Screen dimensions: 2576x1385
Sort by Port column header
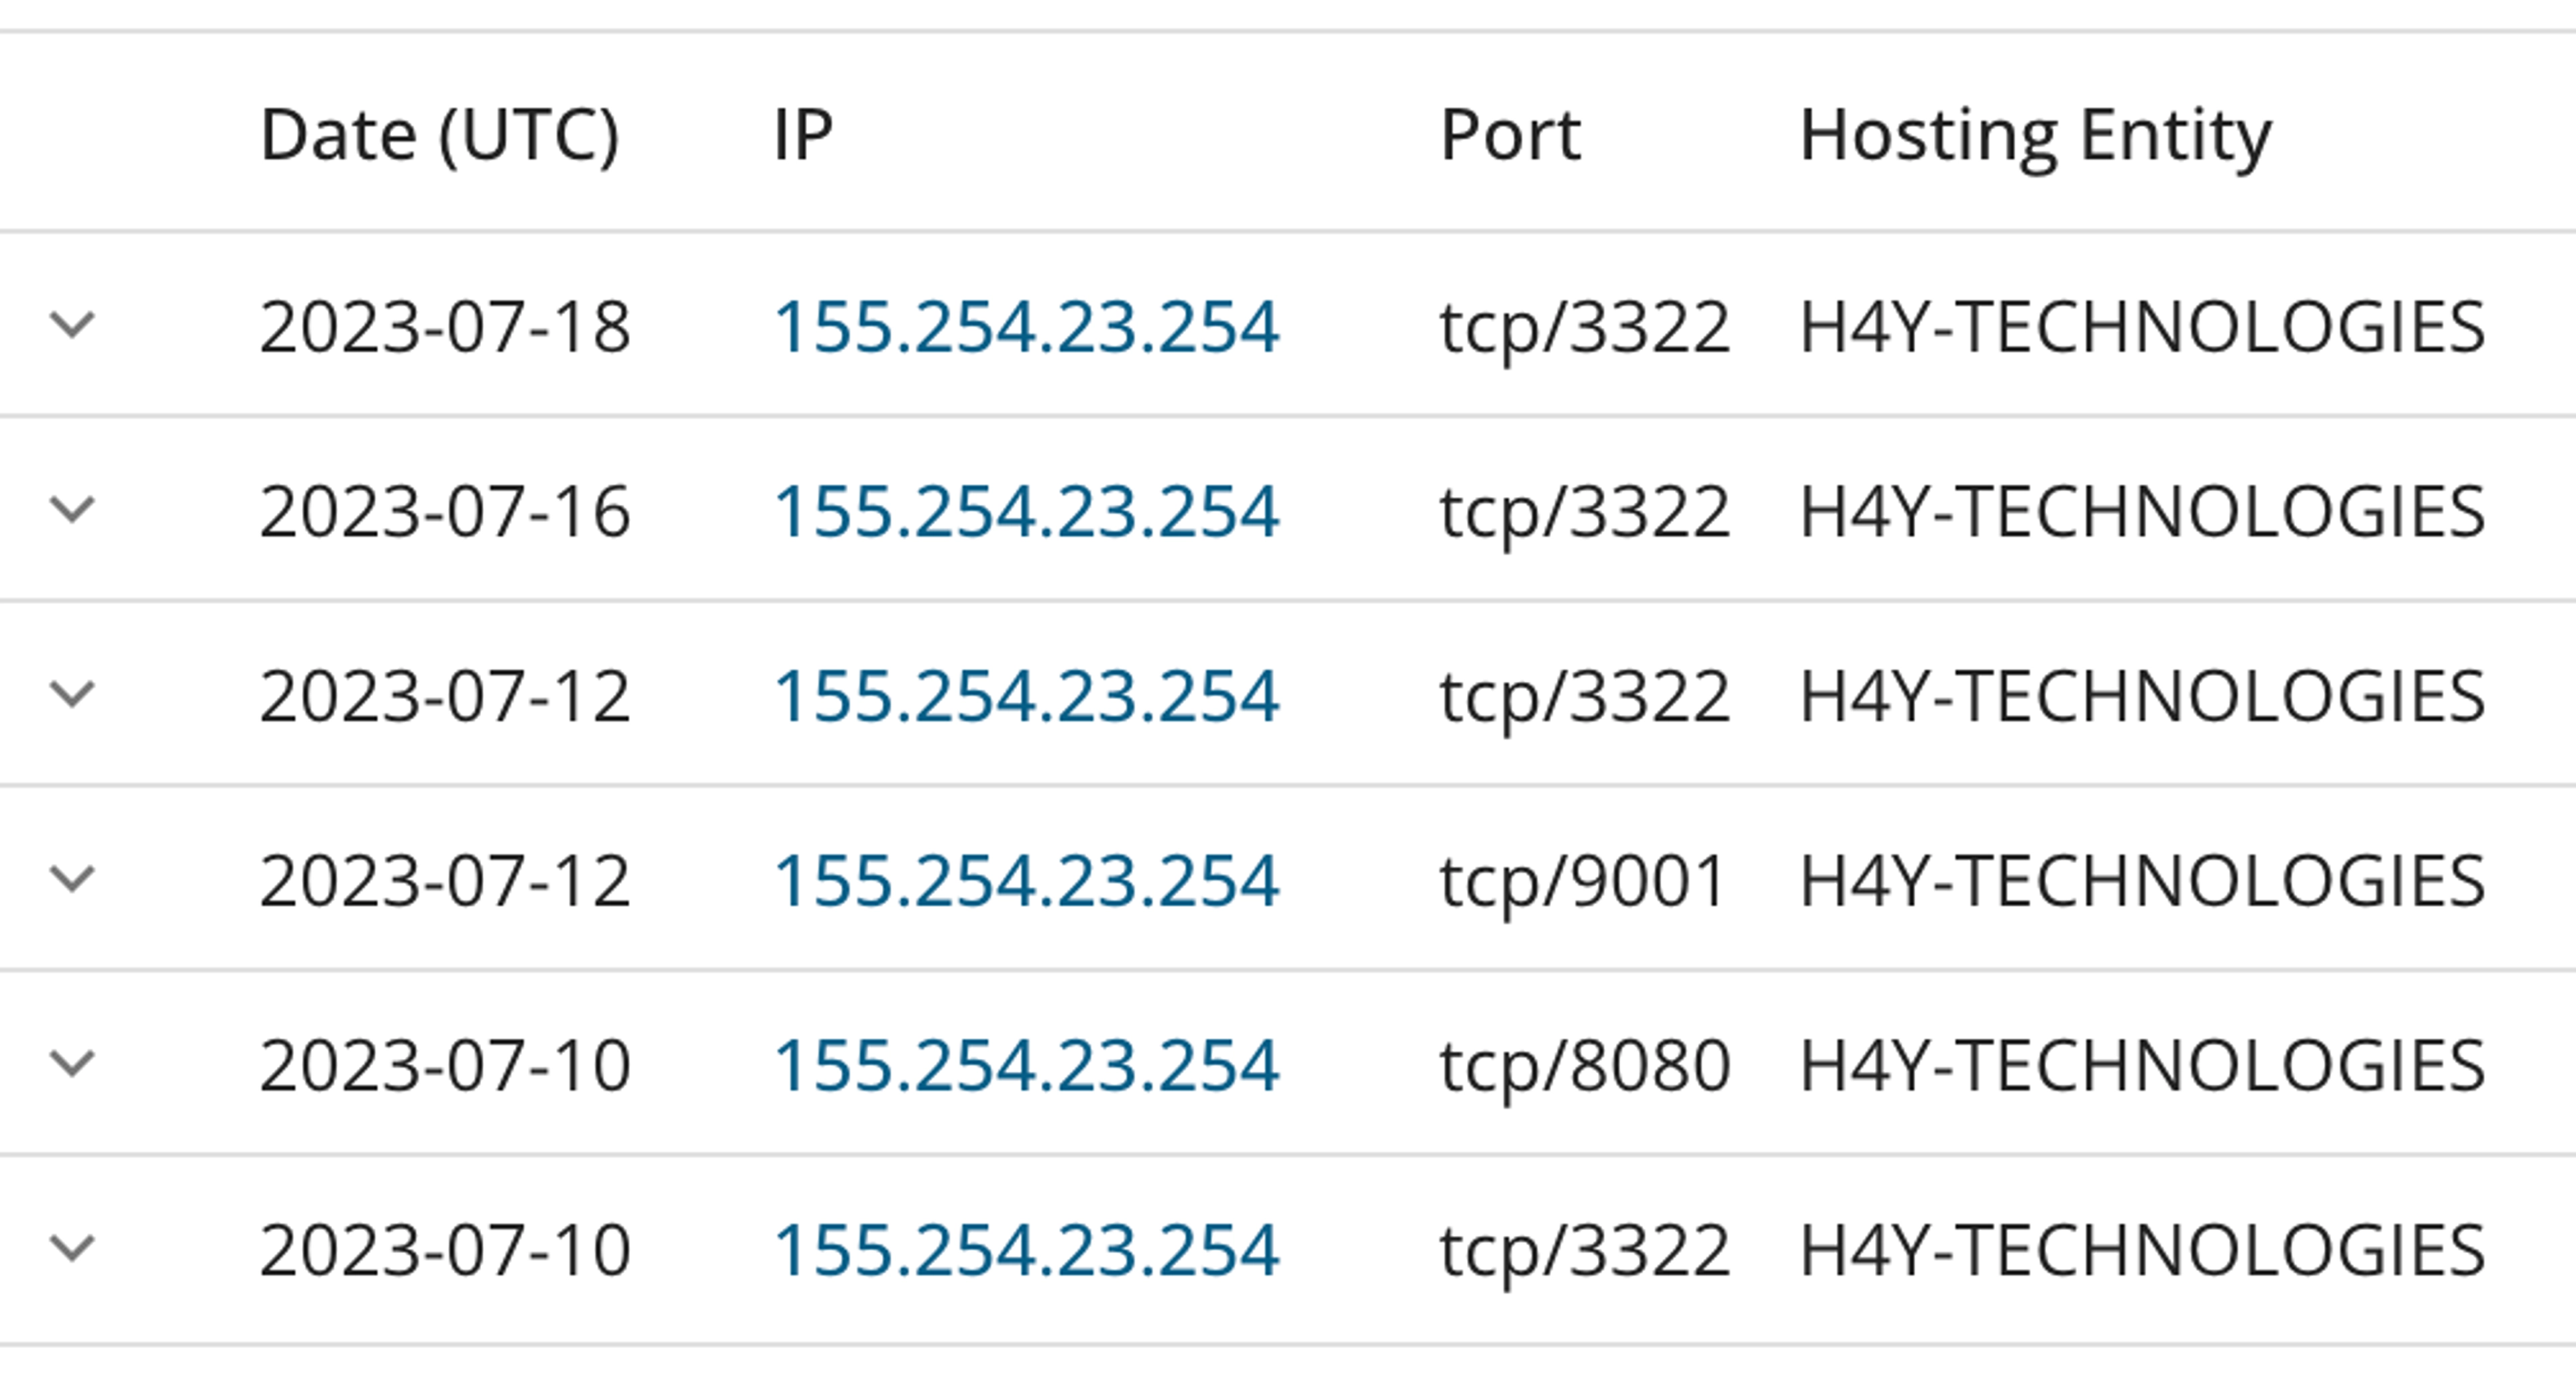(1510, 134)
